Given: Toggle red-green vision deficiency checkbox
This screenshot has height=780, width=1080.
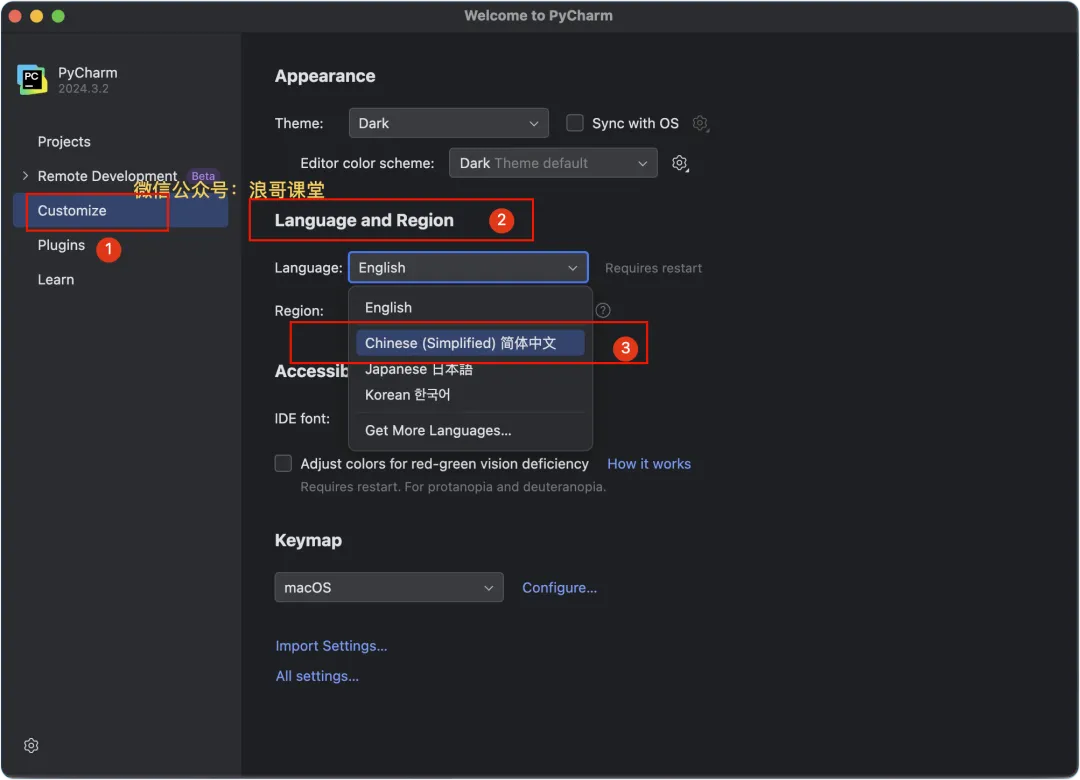Looking at the screenshot, I should pyautogui.click(x=283, y=463).
